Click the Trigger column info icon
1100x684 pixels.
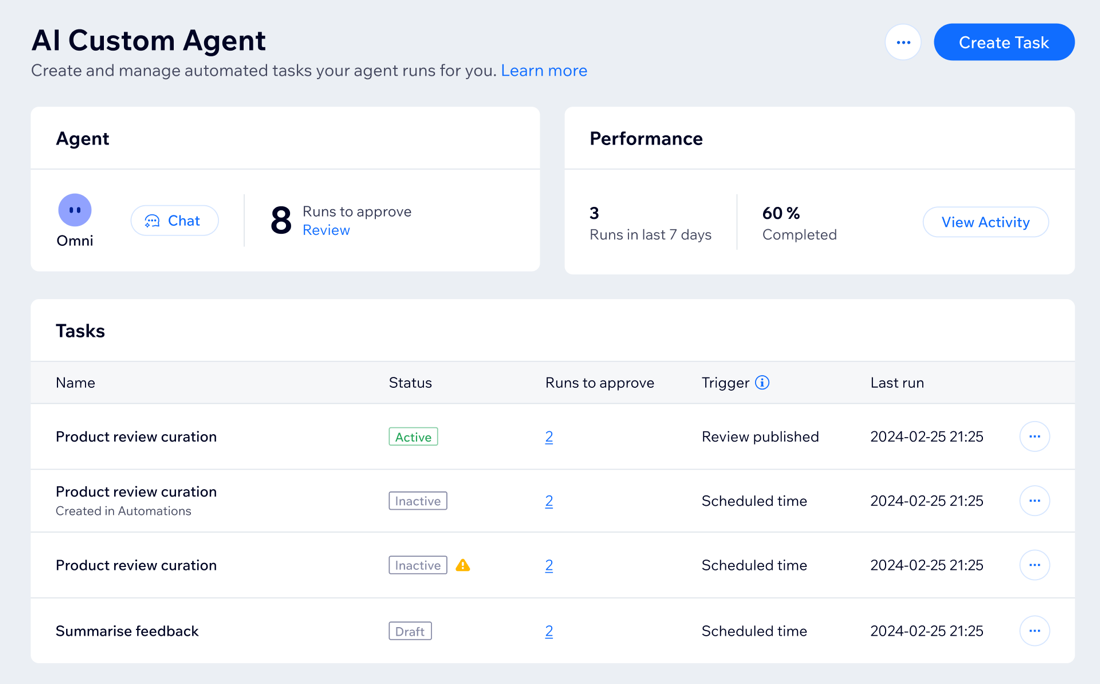coord(763,382)
